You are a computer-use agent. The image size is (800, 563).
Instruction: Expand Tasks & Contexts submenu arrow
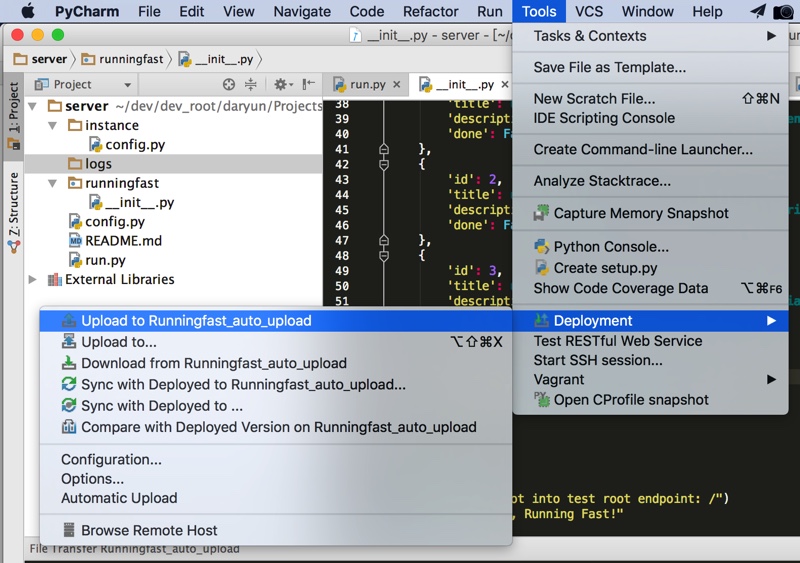coord(771,36)
